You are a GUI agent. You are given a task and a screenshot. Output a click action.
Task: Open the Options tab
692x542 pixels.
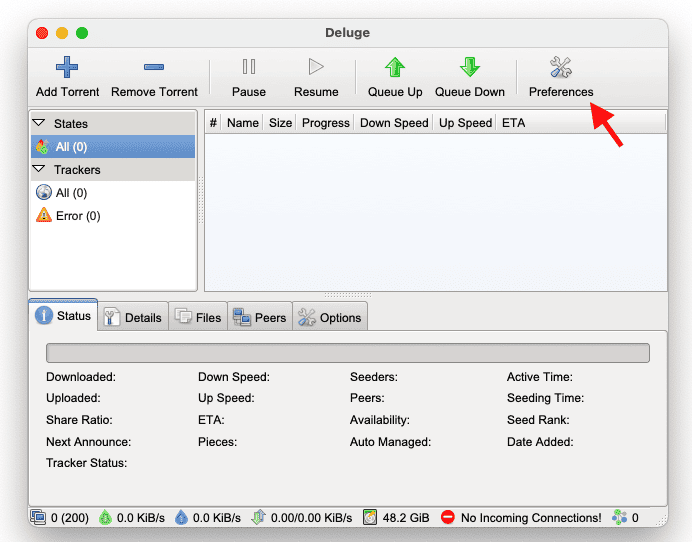click(x=330, y=317)
